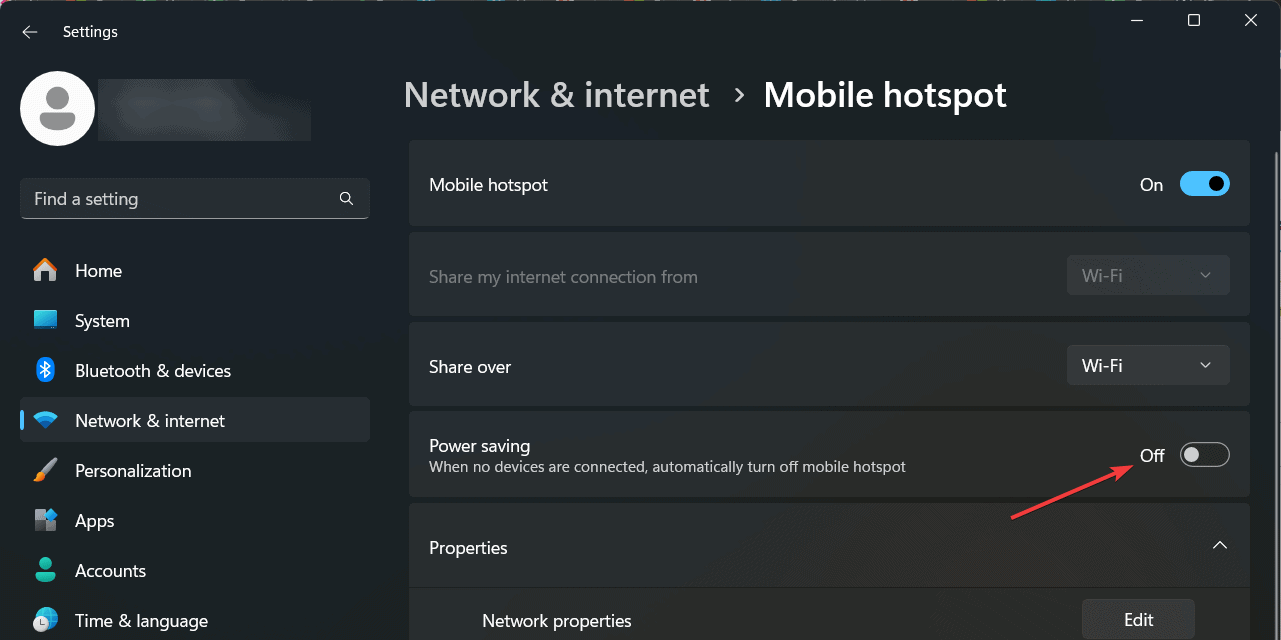Click the Home house icon in sidebar
1281x640 pixels.
[x=45, y=270]
